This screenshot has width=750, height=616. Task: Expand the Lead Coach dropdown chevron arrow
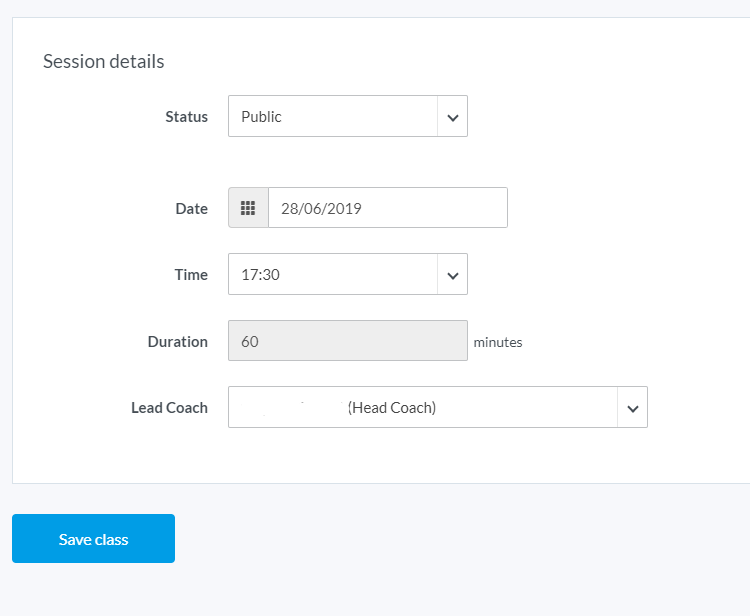[632, 408]
